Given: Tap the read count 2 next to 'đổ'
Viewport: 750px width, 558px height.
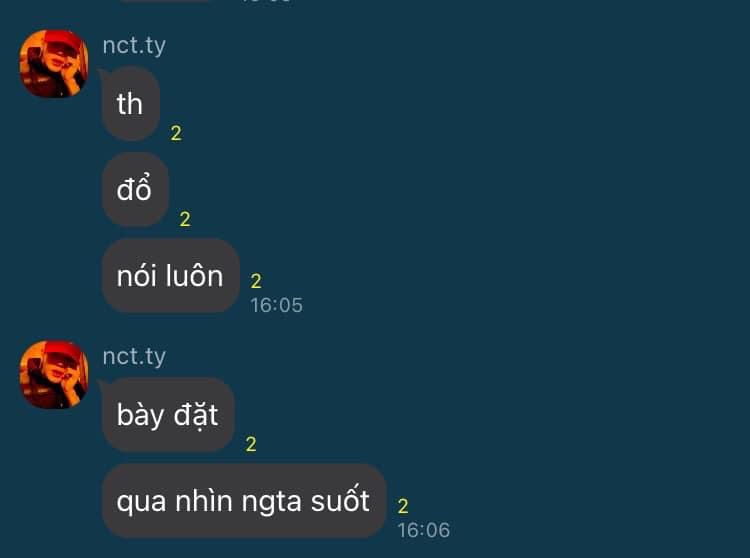Looking at the screenshot, I should 185,219.
